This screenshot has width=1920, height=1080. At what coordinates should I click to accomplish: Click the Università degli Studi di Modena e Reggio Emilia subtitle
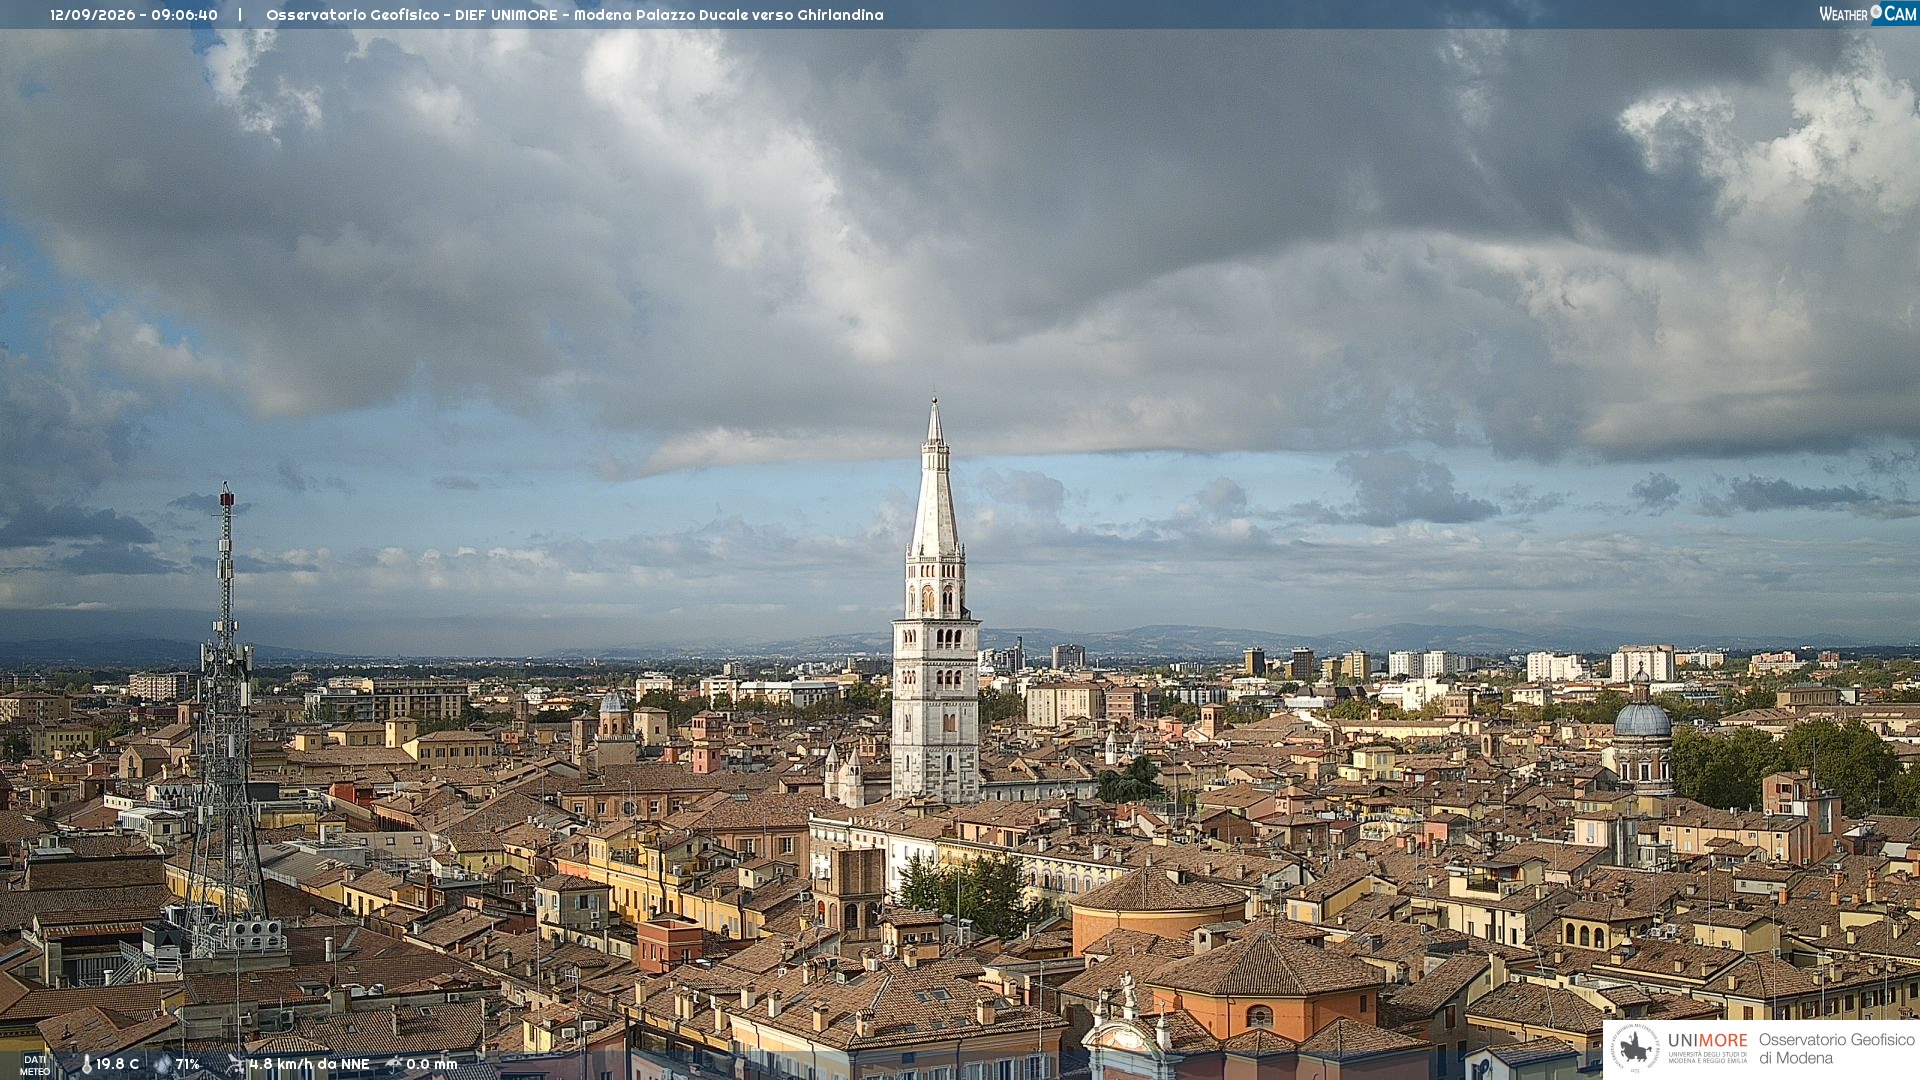[x=1708, y=1057]
